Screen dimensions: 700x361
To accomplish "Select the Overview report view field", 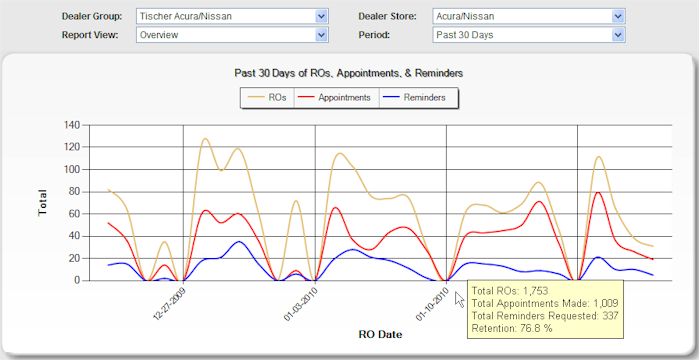I will (232, 35).
